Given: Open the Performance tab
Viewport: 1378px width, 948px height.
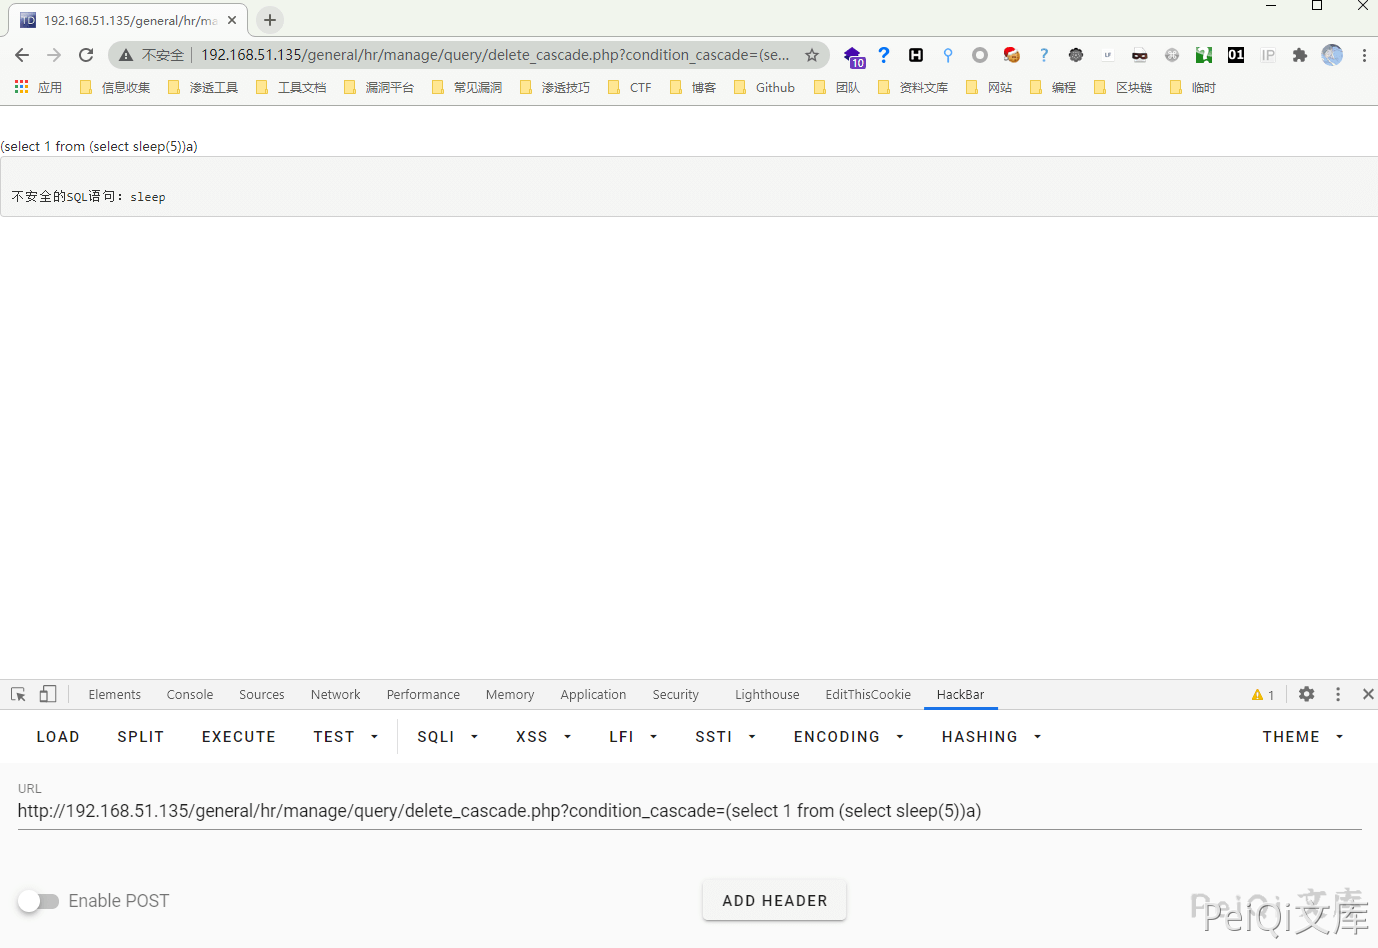Looking at the screenshot, I should [423, 694].
